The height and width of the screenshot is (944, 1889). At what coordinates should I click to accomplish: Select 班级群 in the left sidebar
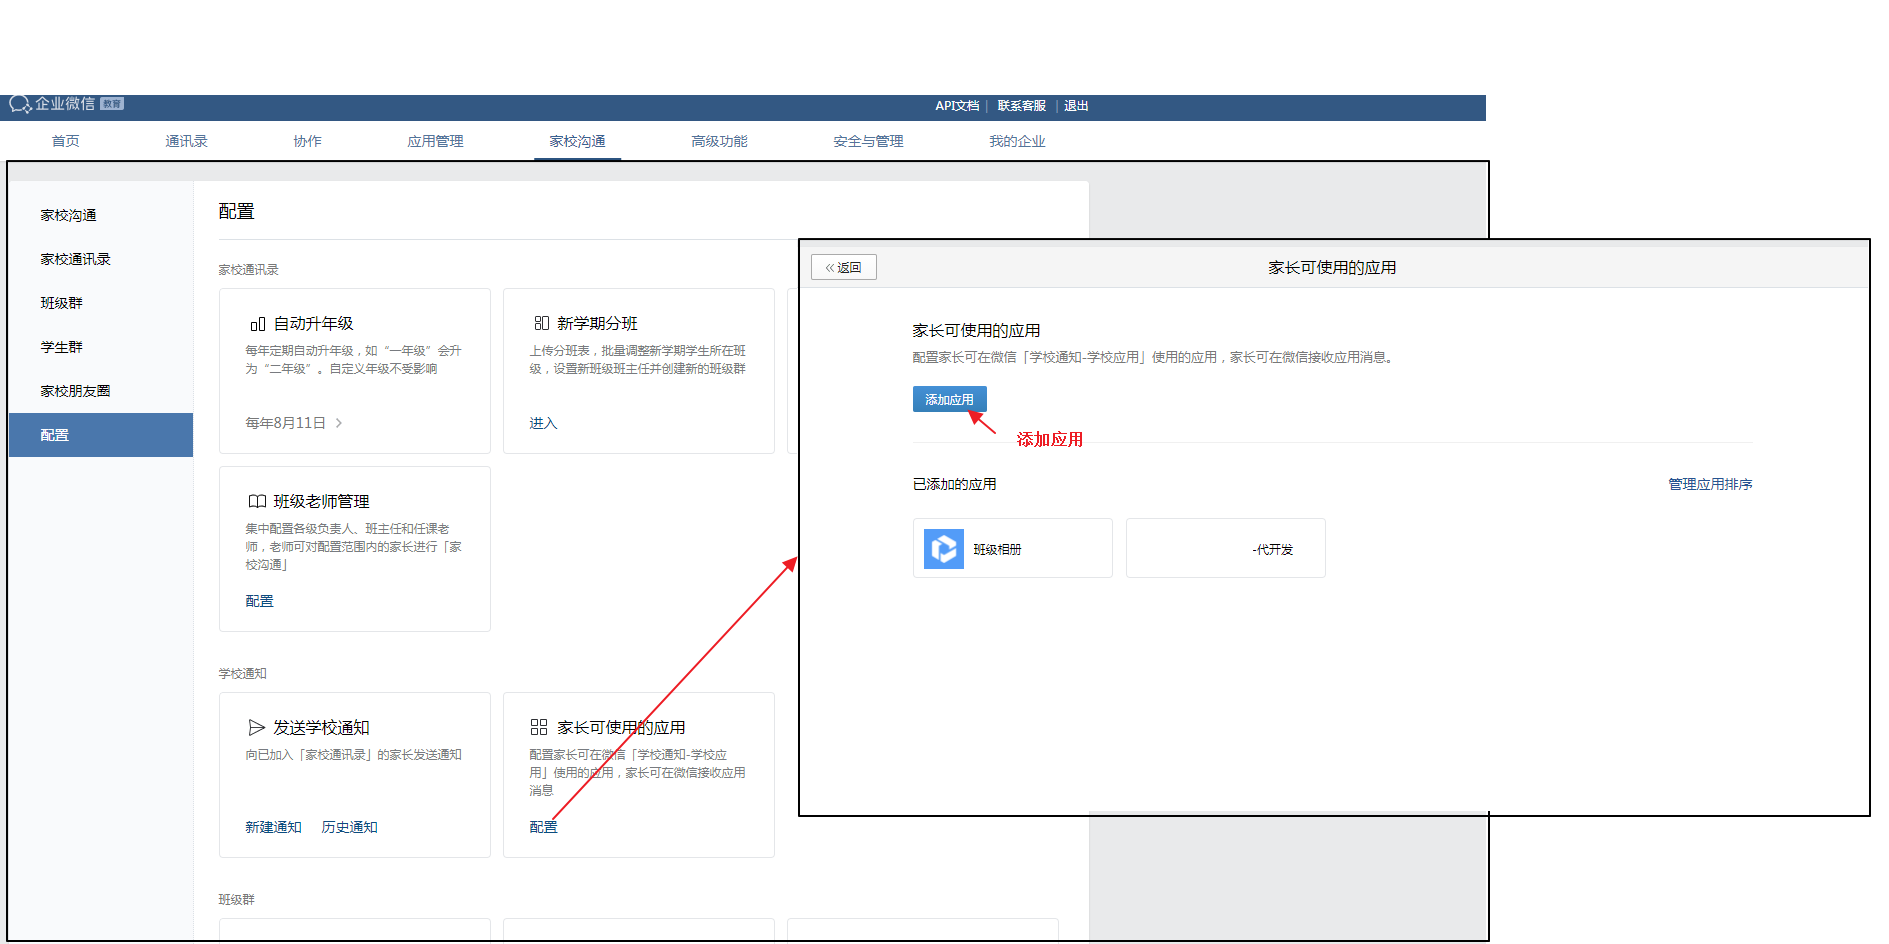point(61,303)
